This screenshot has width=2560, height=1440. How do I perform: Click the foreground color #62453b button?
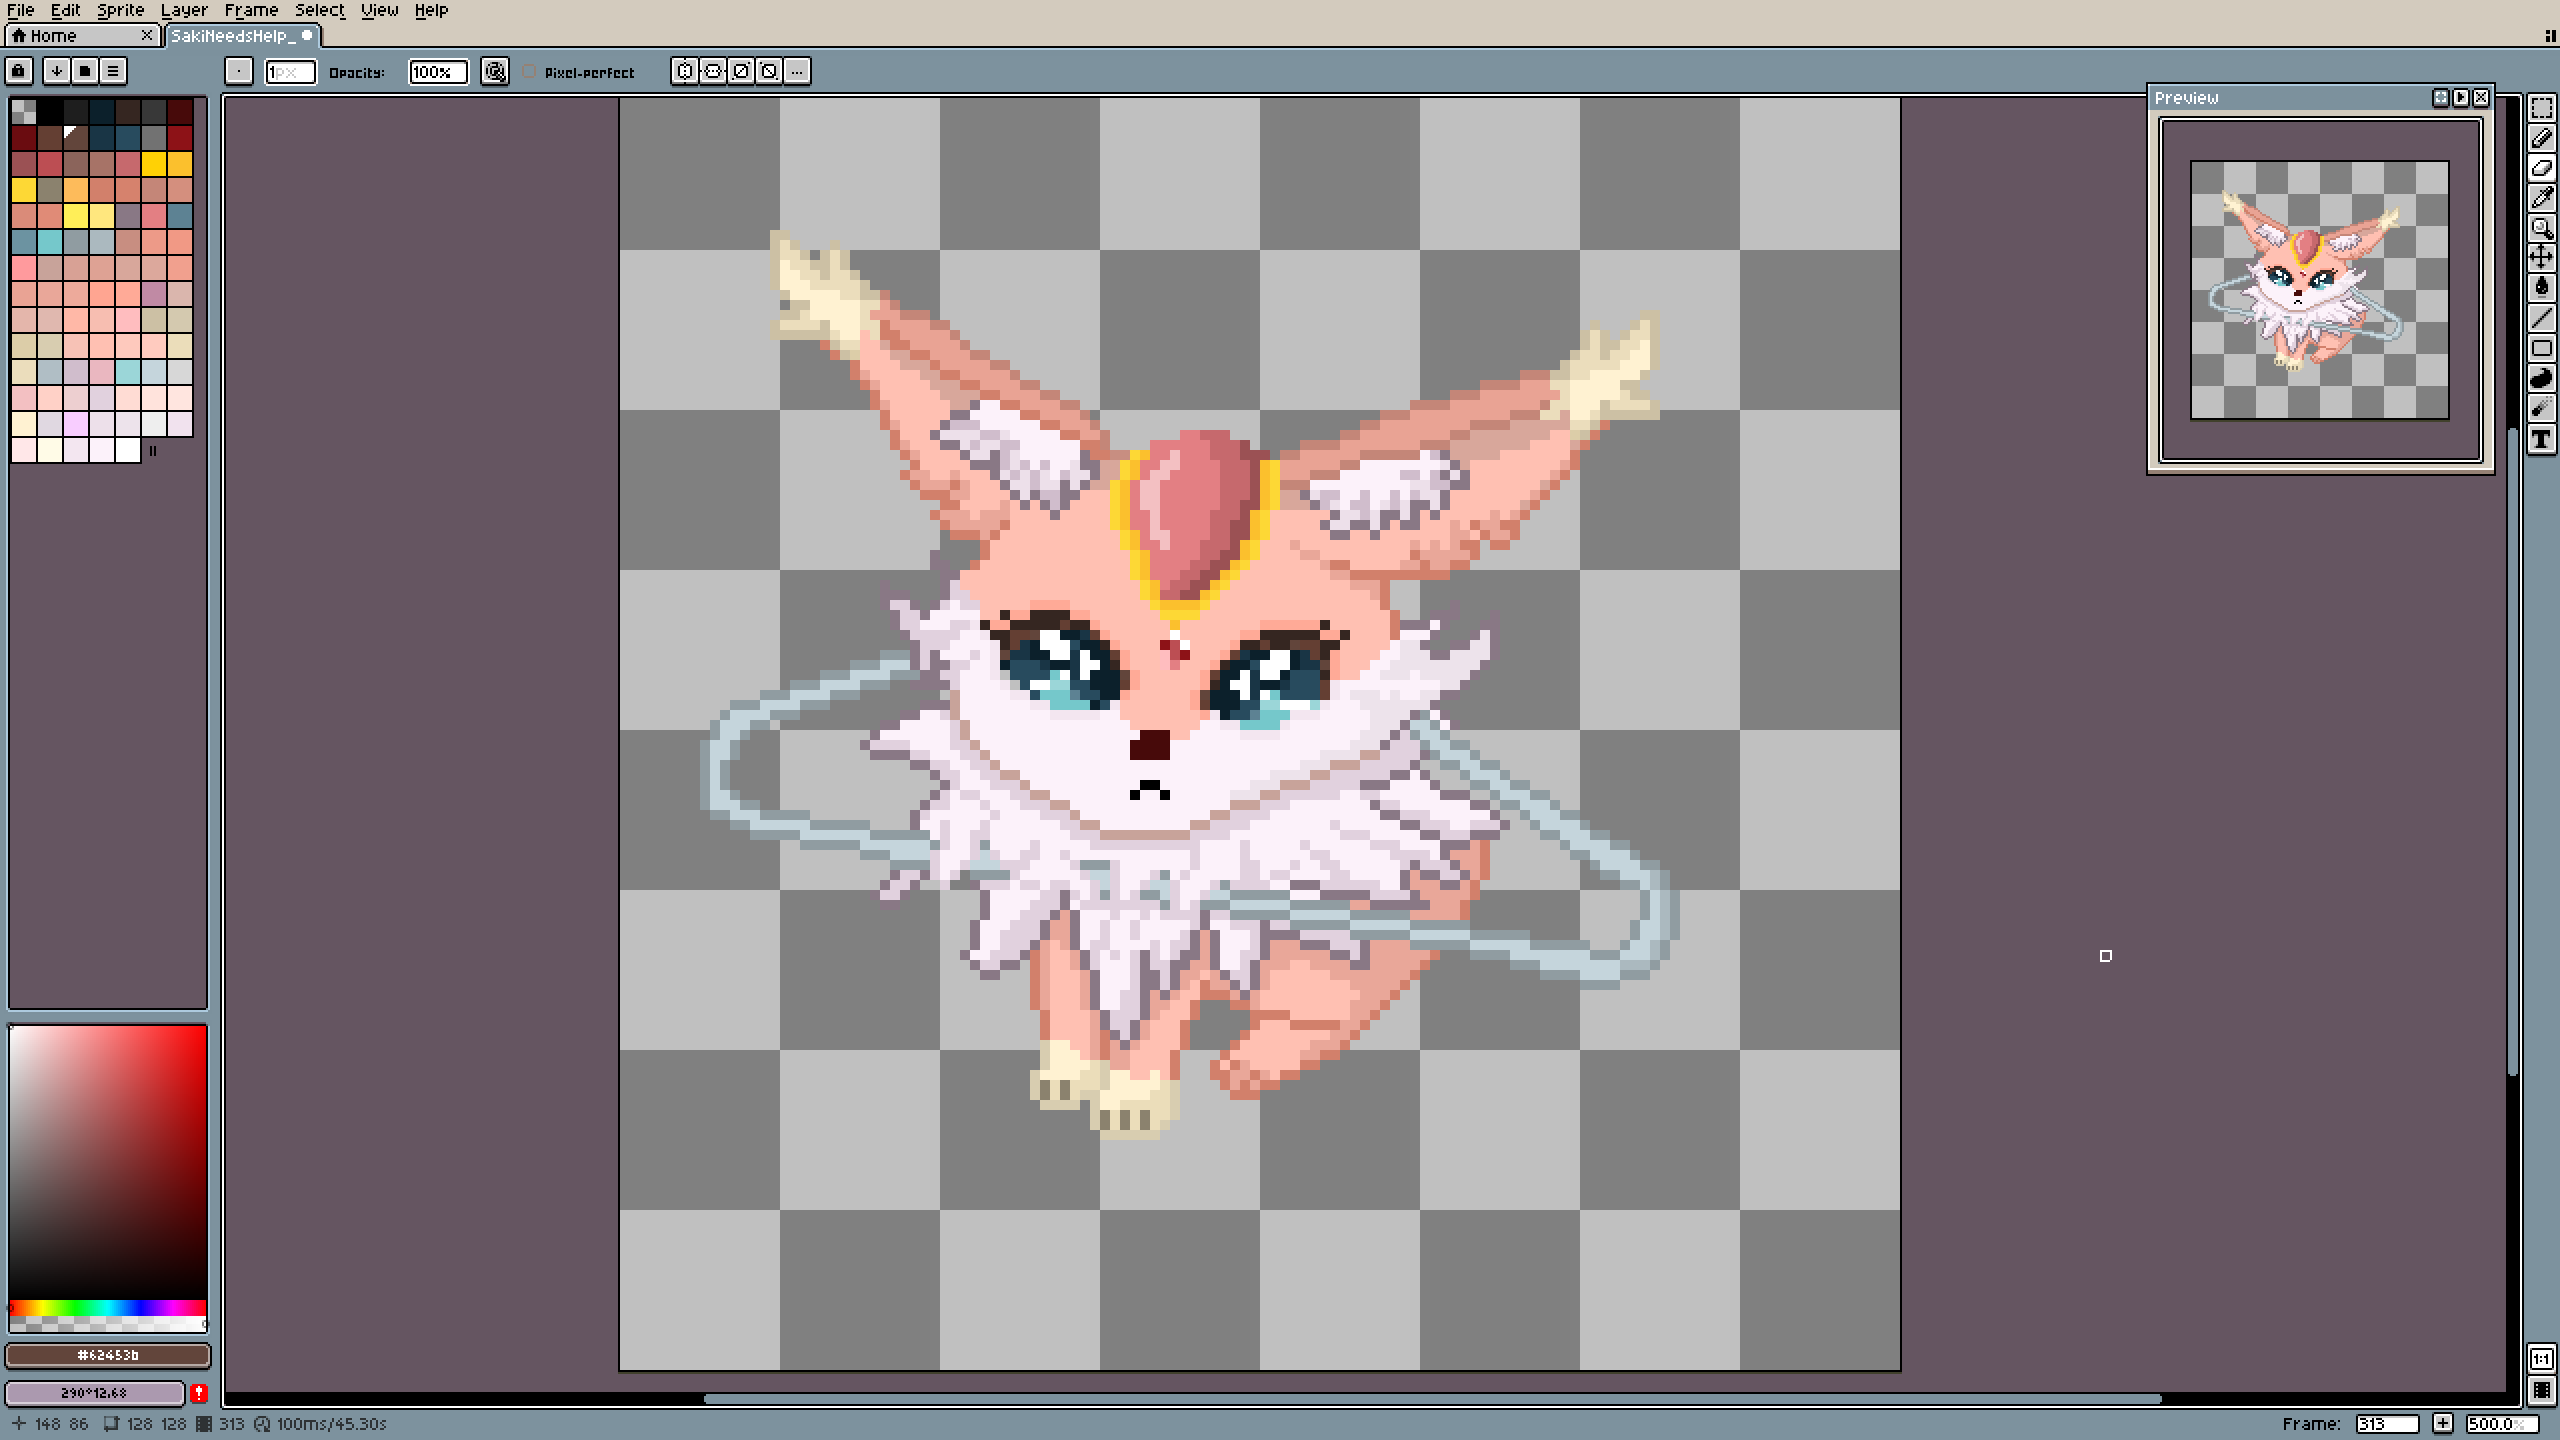pyautogui.click(x=108, y=1355)
